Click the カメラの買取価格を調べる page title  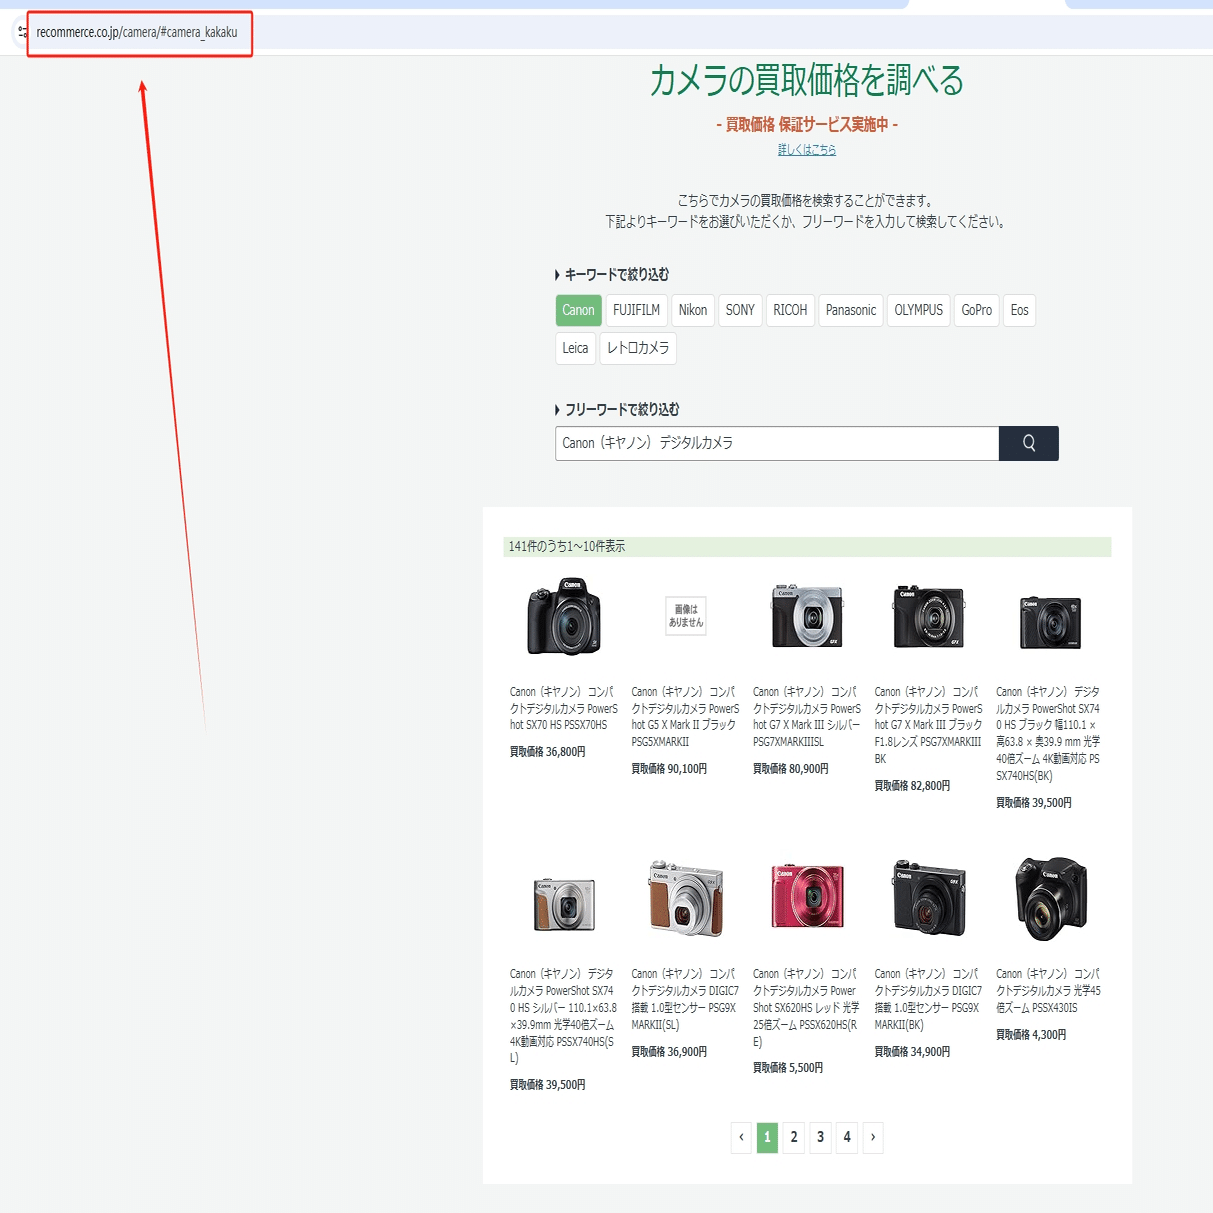807,80
